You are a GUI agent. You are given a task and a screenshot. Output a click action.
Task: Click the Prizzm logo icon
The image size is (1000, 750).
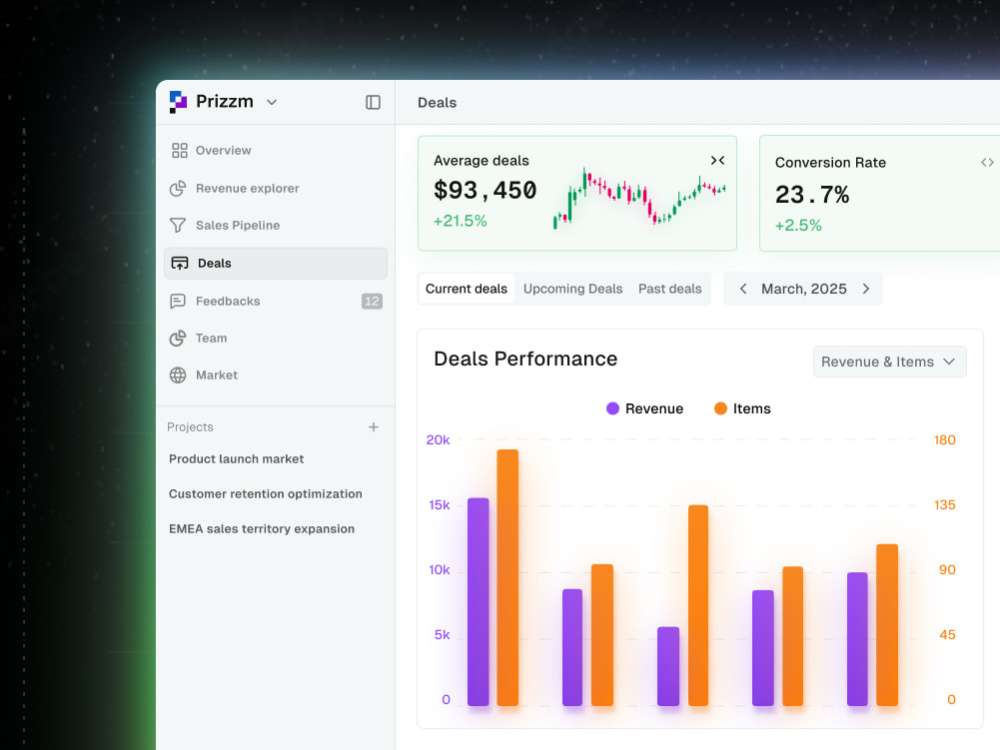pyautogui.click(x=178, y=102)
